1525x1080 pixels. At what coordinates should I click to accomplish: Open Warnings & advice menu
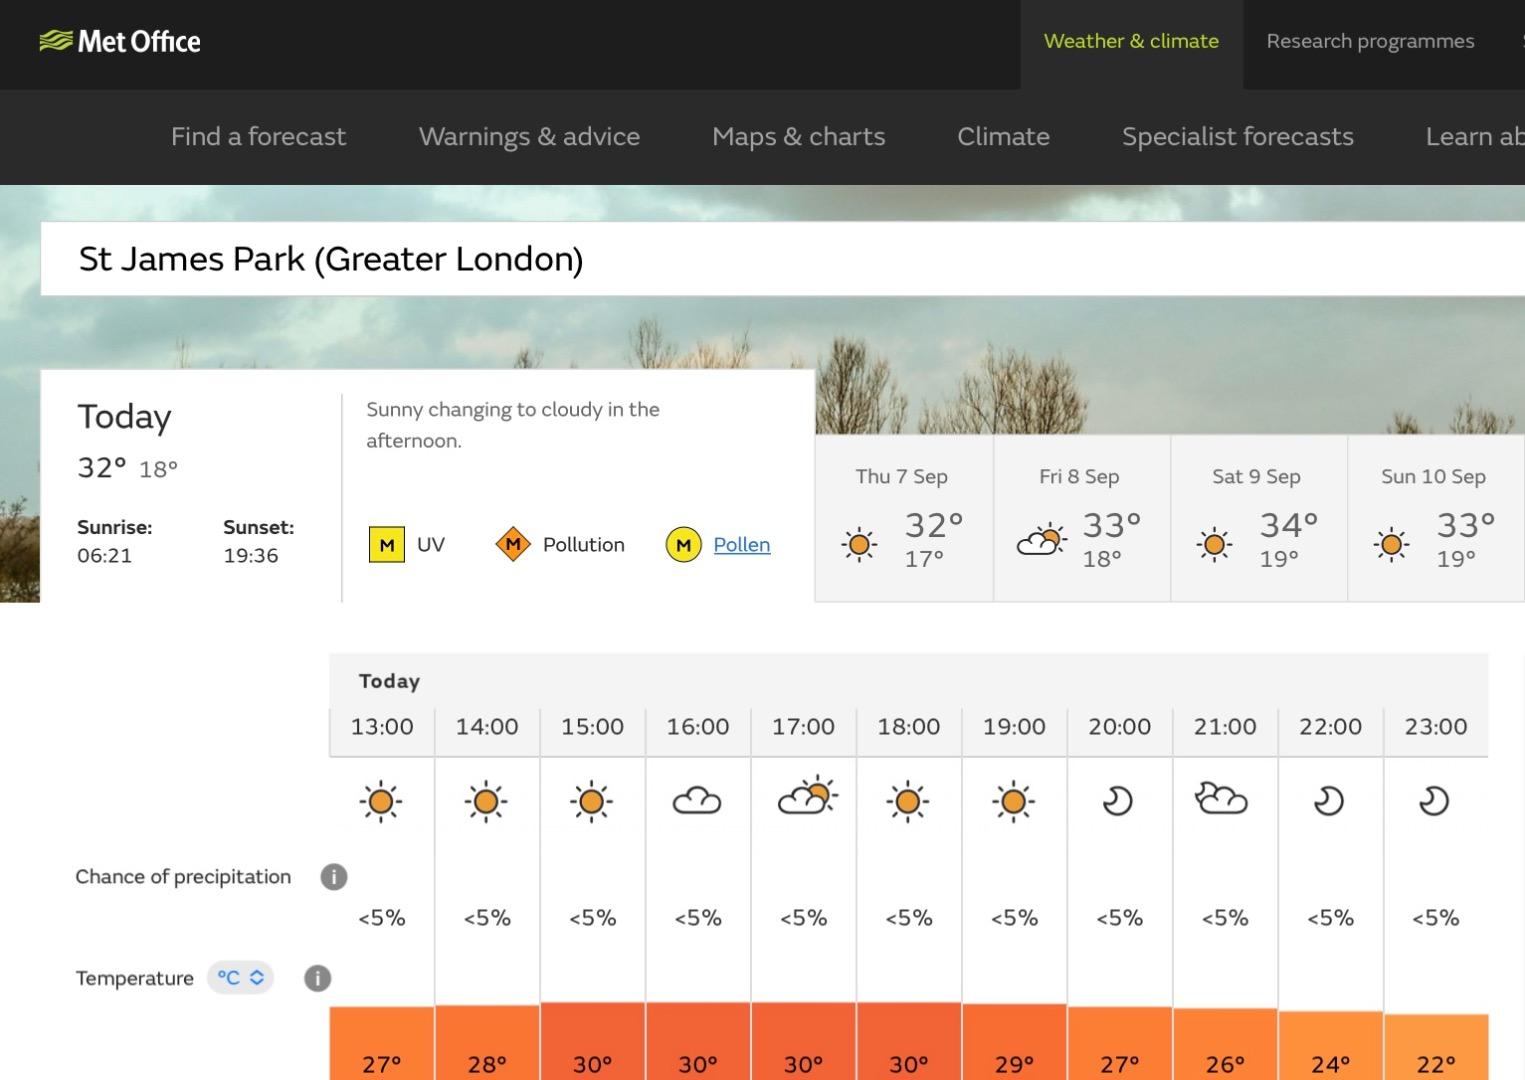(x=529, y=137)
